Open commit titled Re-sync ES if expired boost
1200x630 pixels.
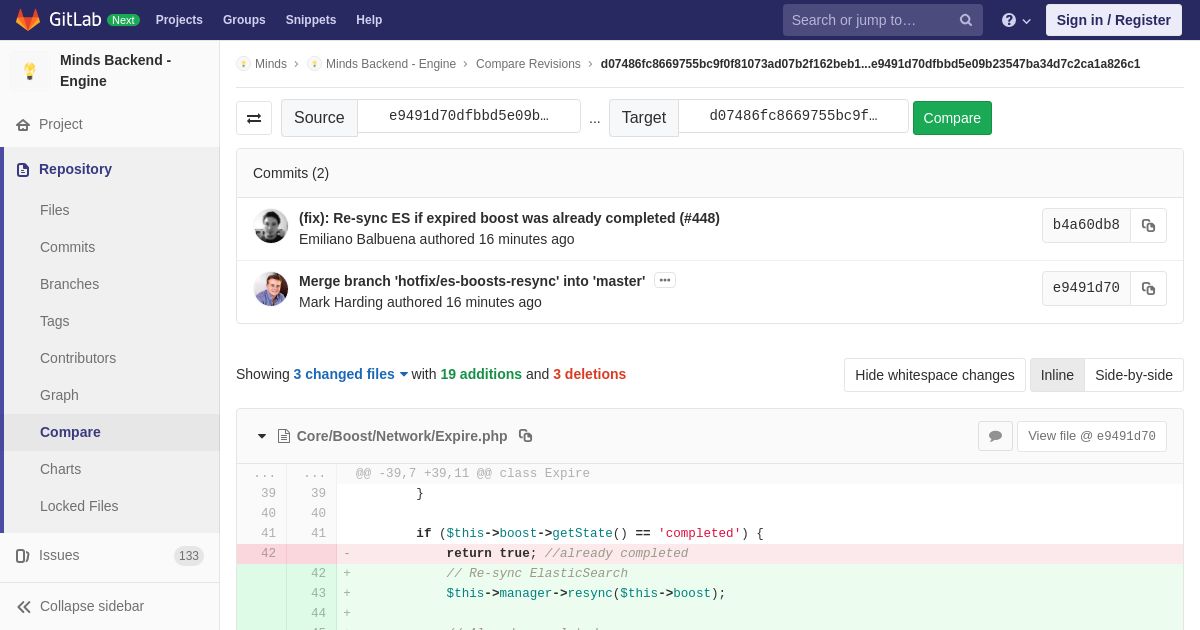(x=509, y=218)
